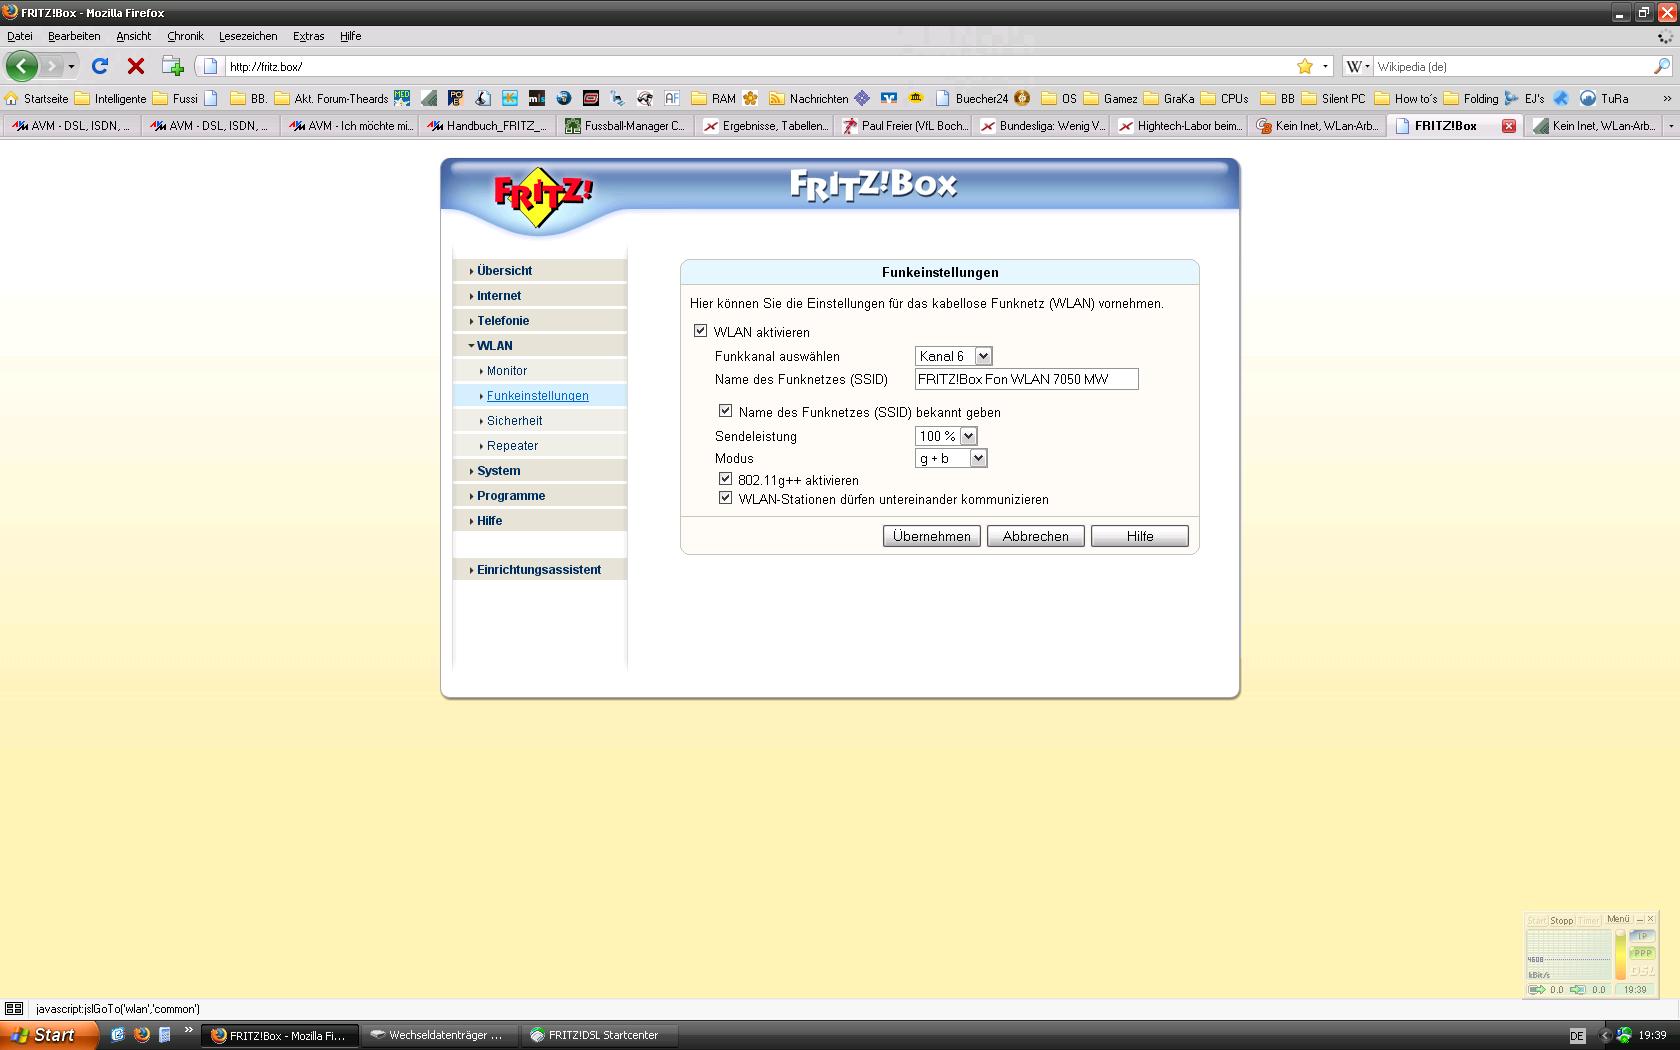Viewport: 1680px width, 1050px height.
Task: Click the Firefox quick launch icon in taskbar
Action: tap(141, 1035)
